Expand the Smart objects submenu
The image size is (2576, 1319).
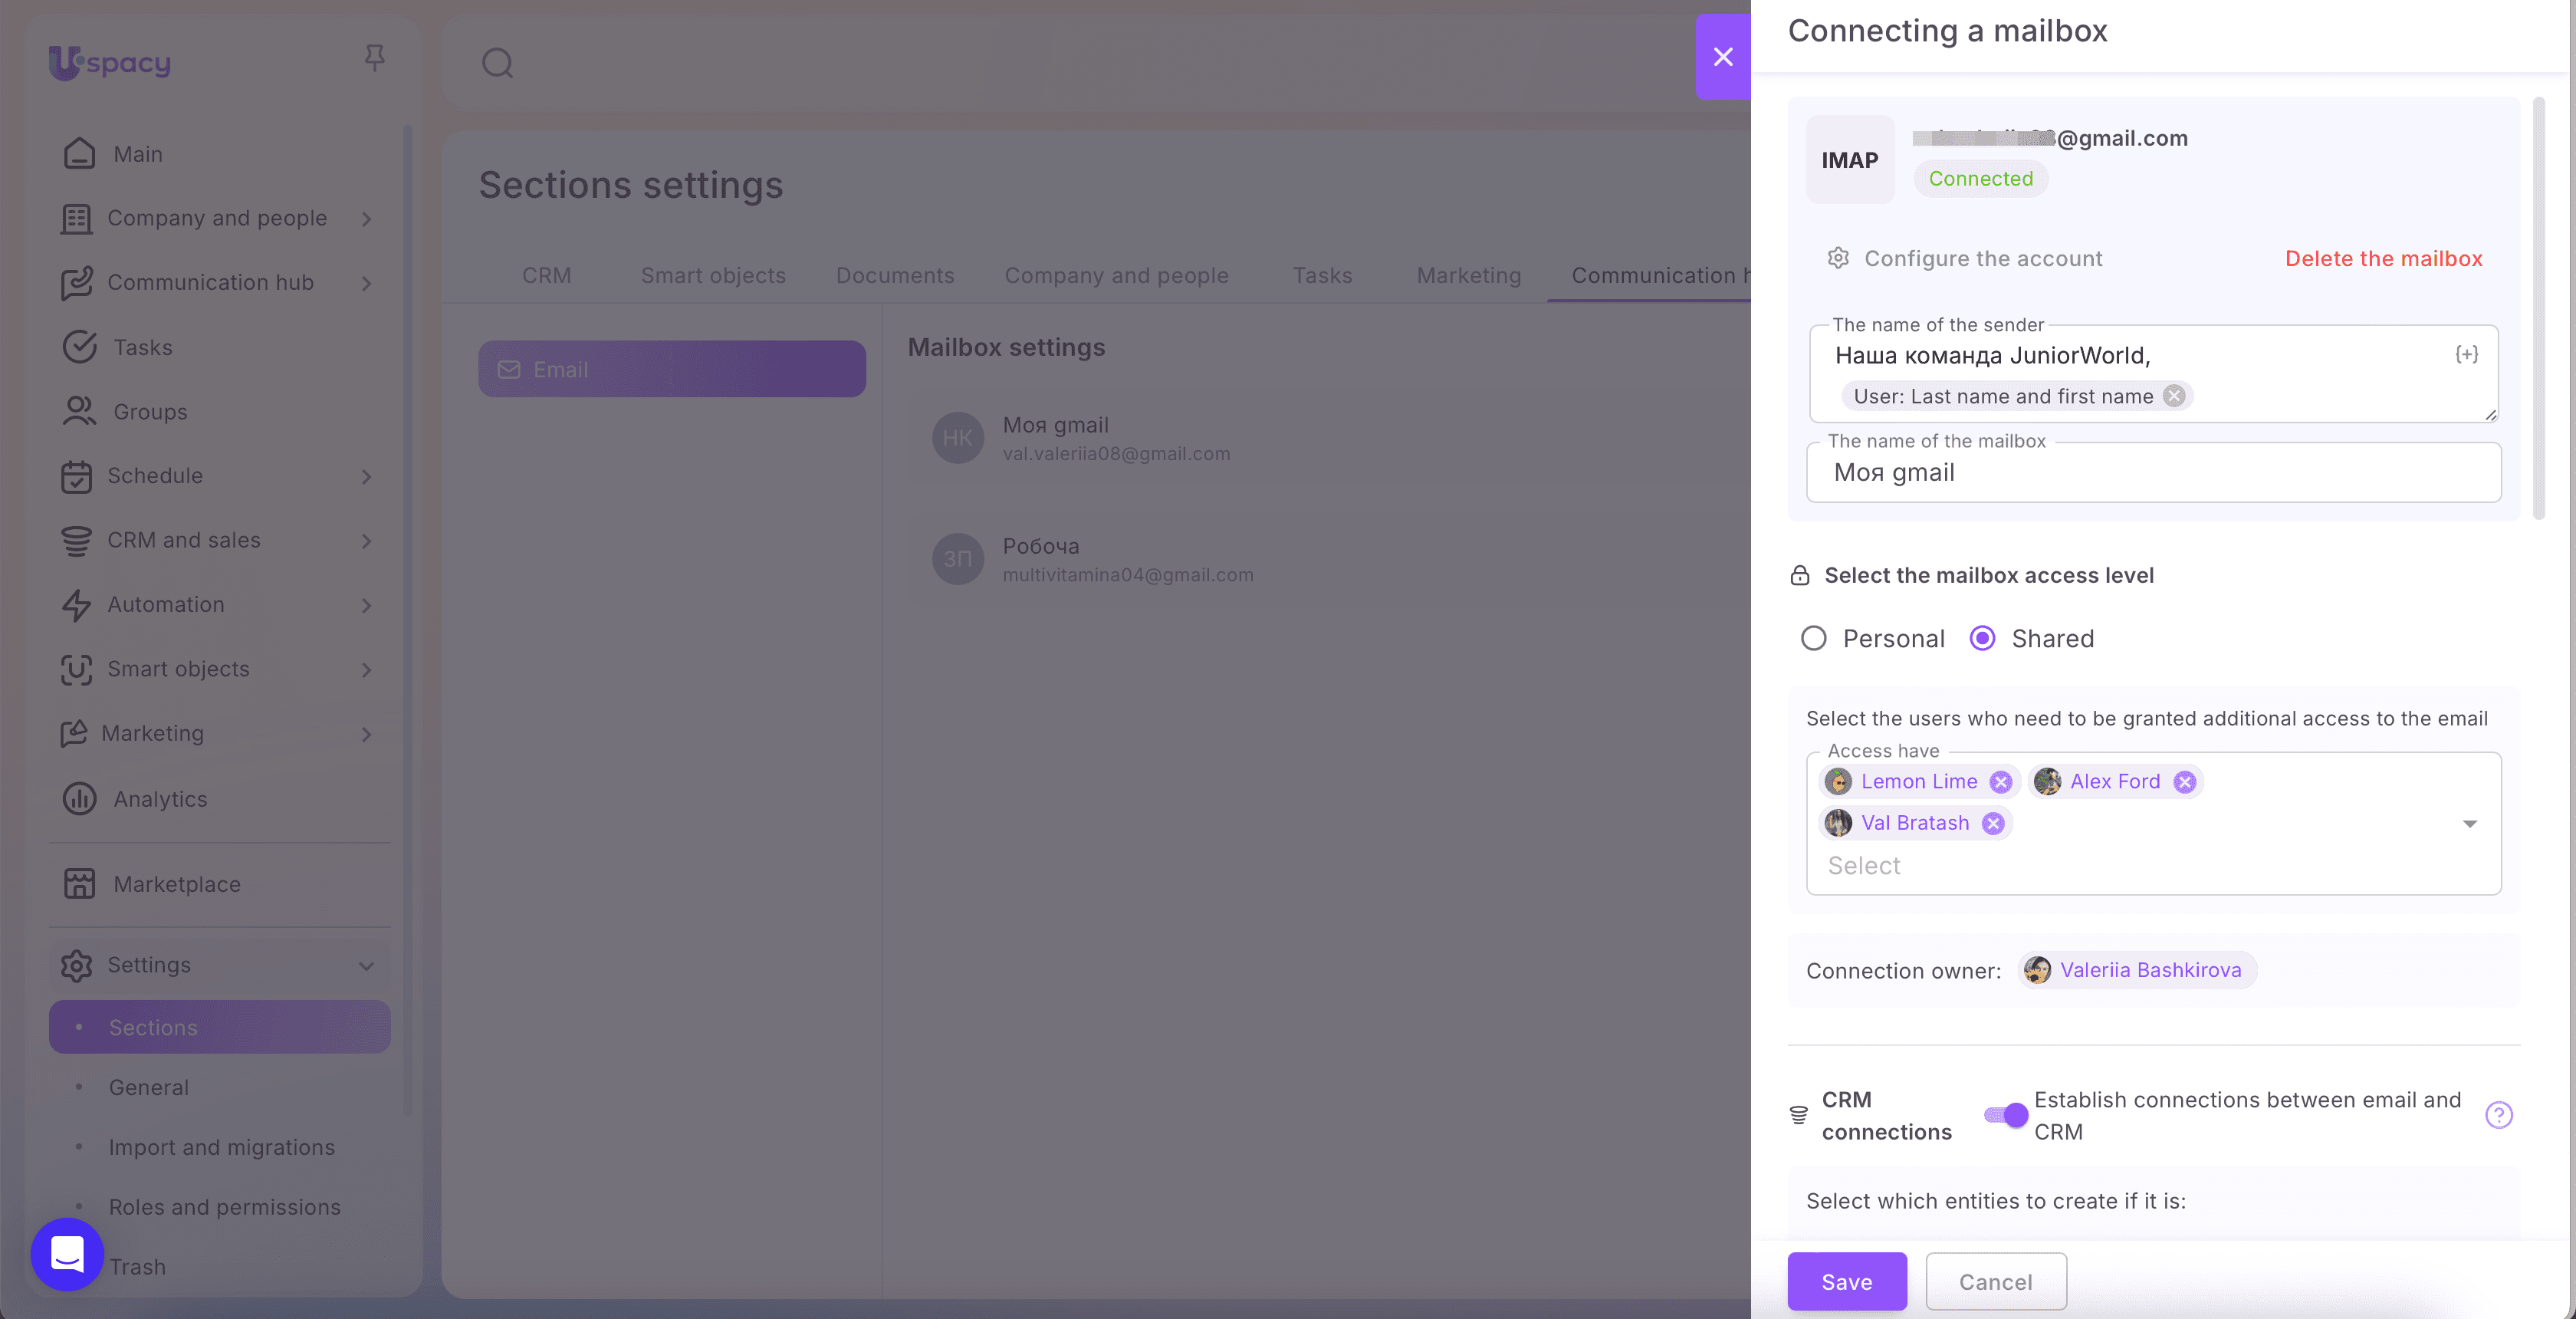click(x=367, y=670)
